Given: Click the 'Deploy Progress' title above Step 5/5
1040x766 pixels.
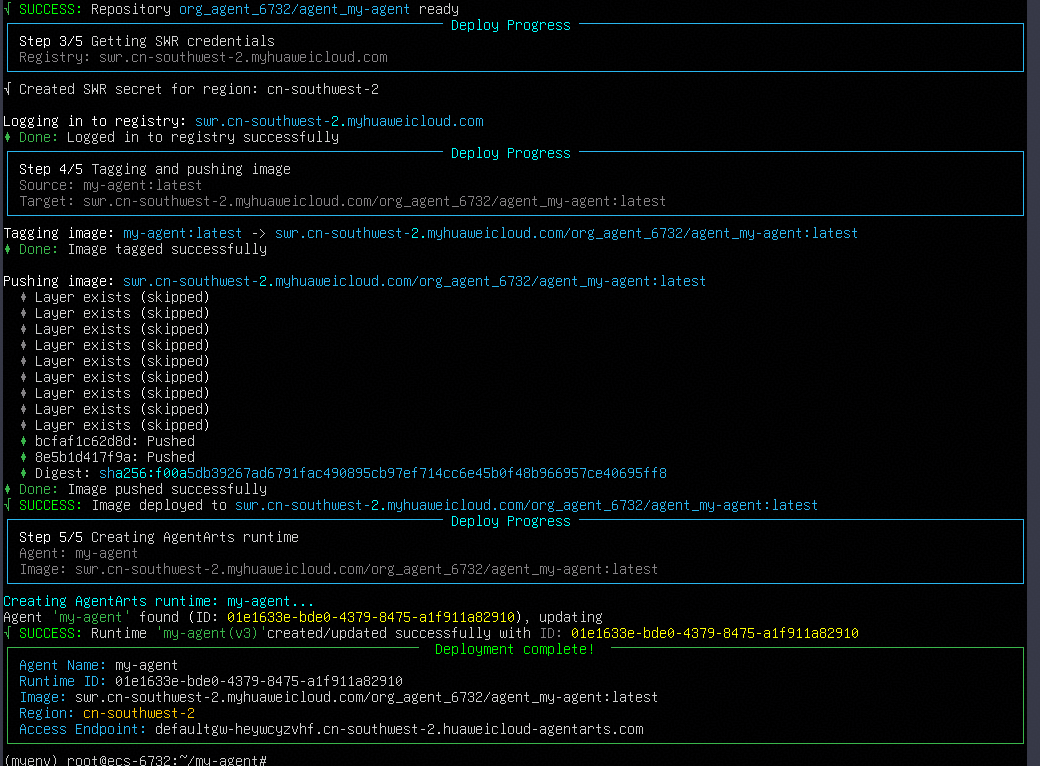Looking at the screenshot, I should pyautogui.click(x=511, y=521).
